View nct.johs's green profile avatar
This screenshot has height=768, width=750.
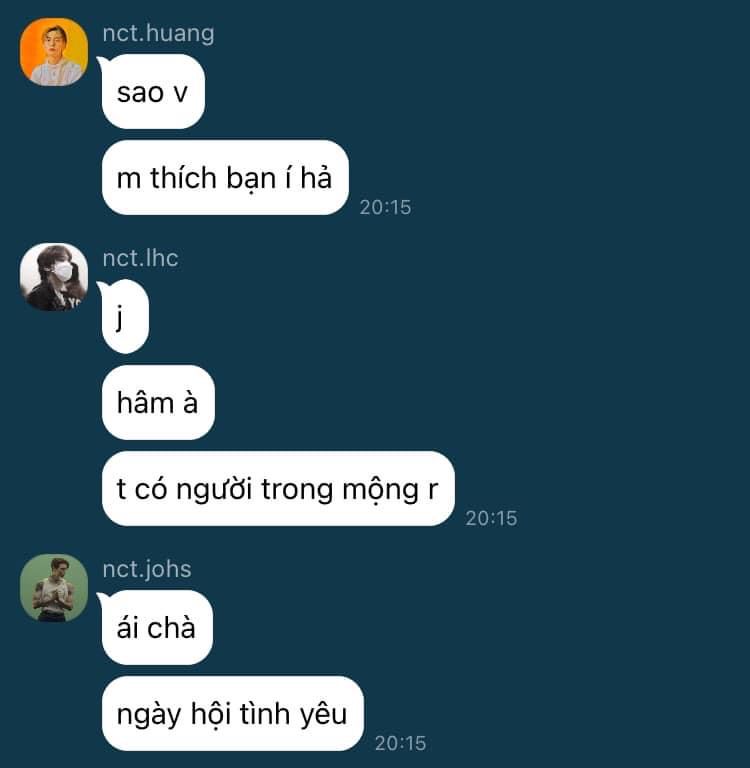tap(54, 588)
